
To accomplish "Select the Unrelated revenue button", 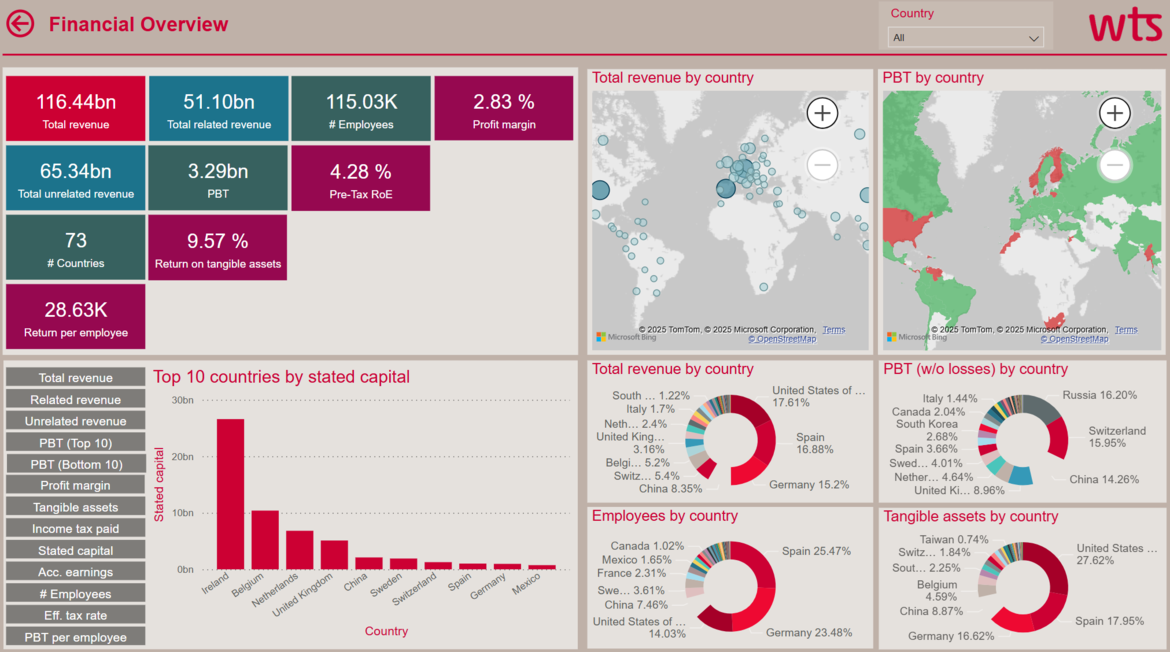I will (75, 421).
